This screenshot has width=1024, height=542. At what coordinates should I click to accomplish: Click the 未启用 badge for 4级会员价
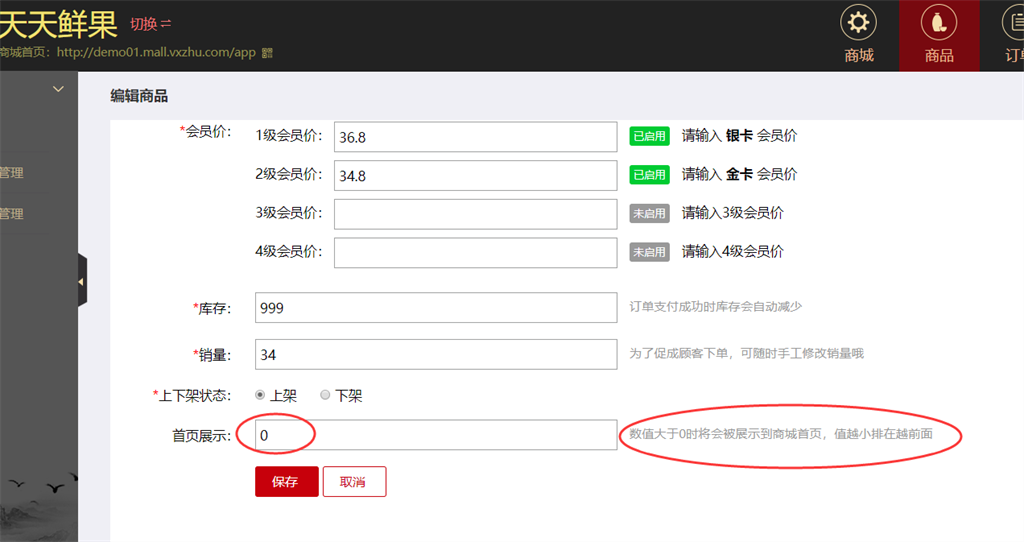tap(649, 251)
